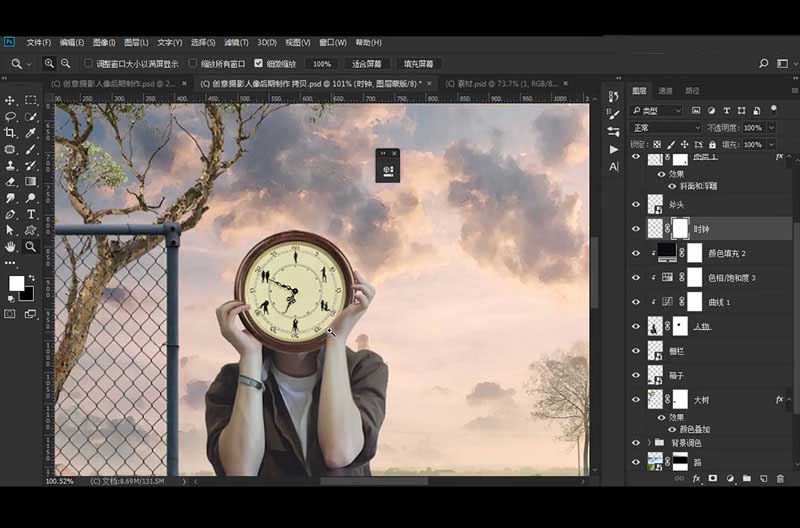Open the layer filter 类型 dropdown

[x=657, y=110]
